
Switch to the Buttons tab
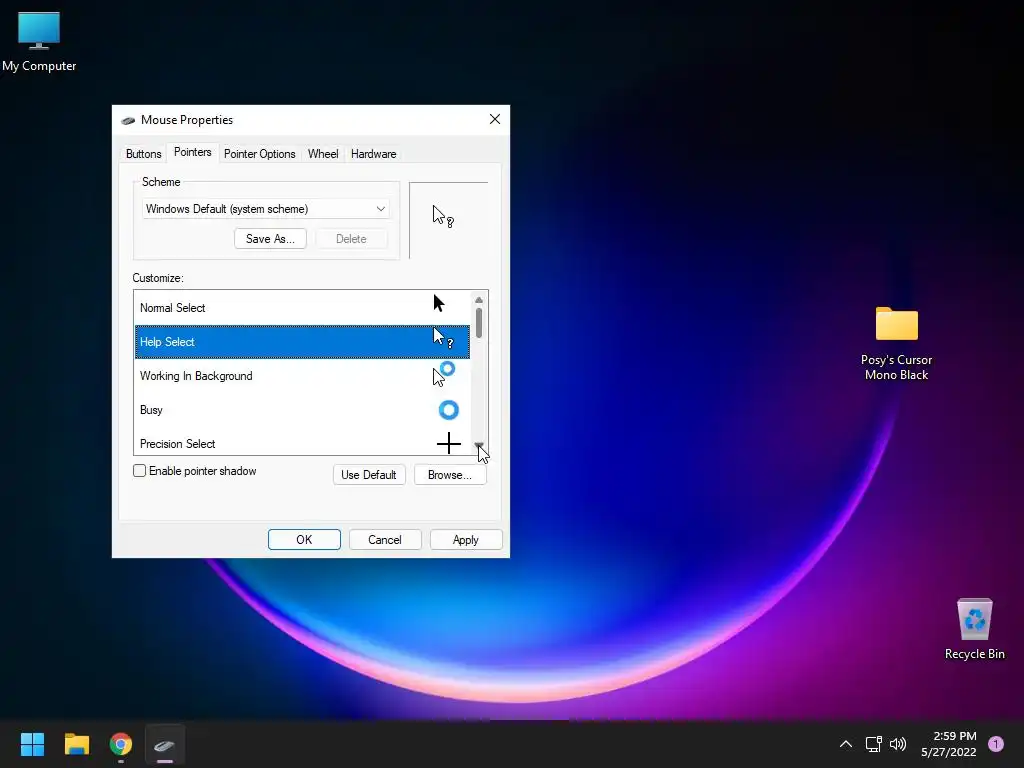click(143, 153)
